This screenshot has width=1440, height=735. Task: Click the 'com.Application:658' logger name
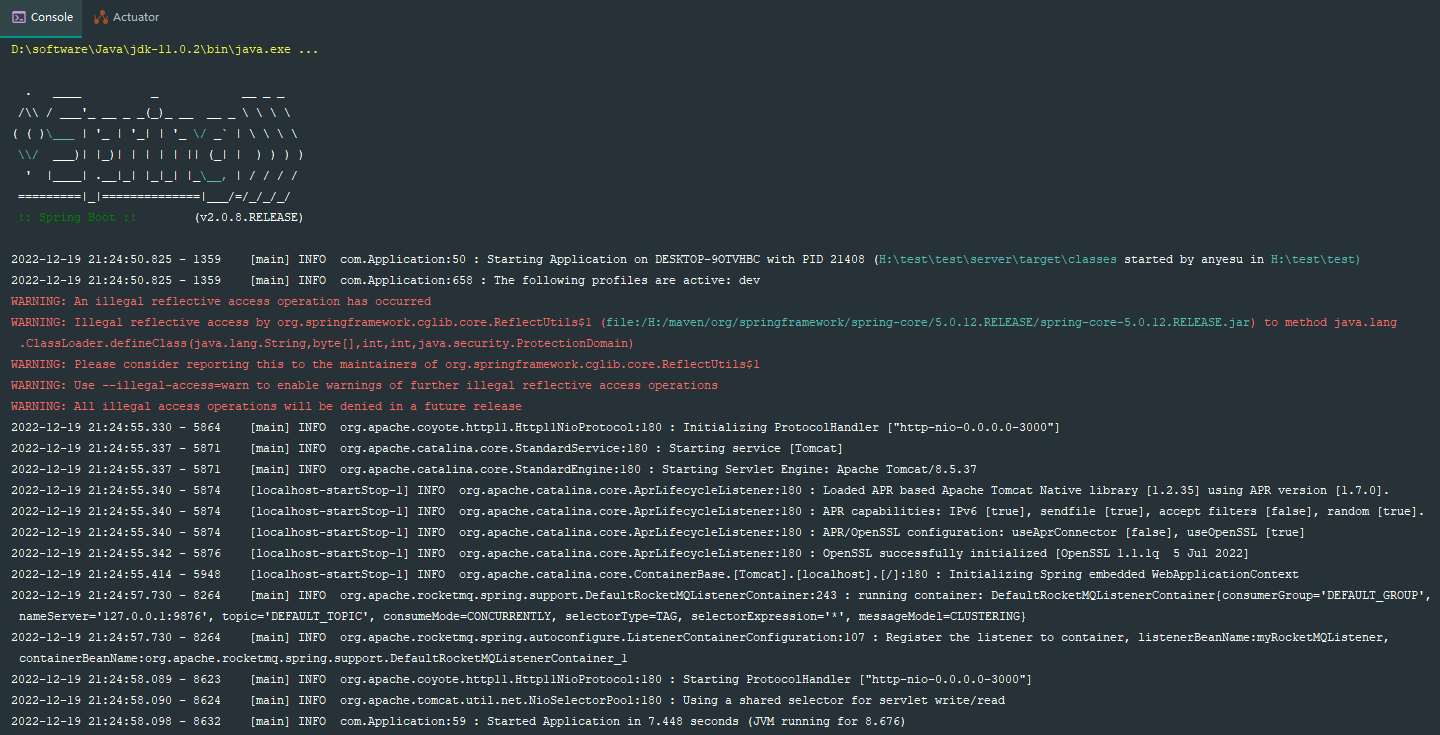pos(407,280)
